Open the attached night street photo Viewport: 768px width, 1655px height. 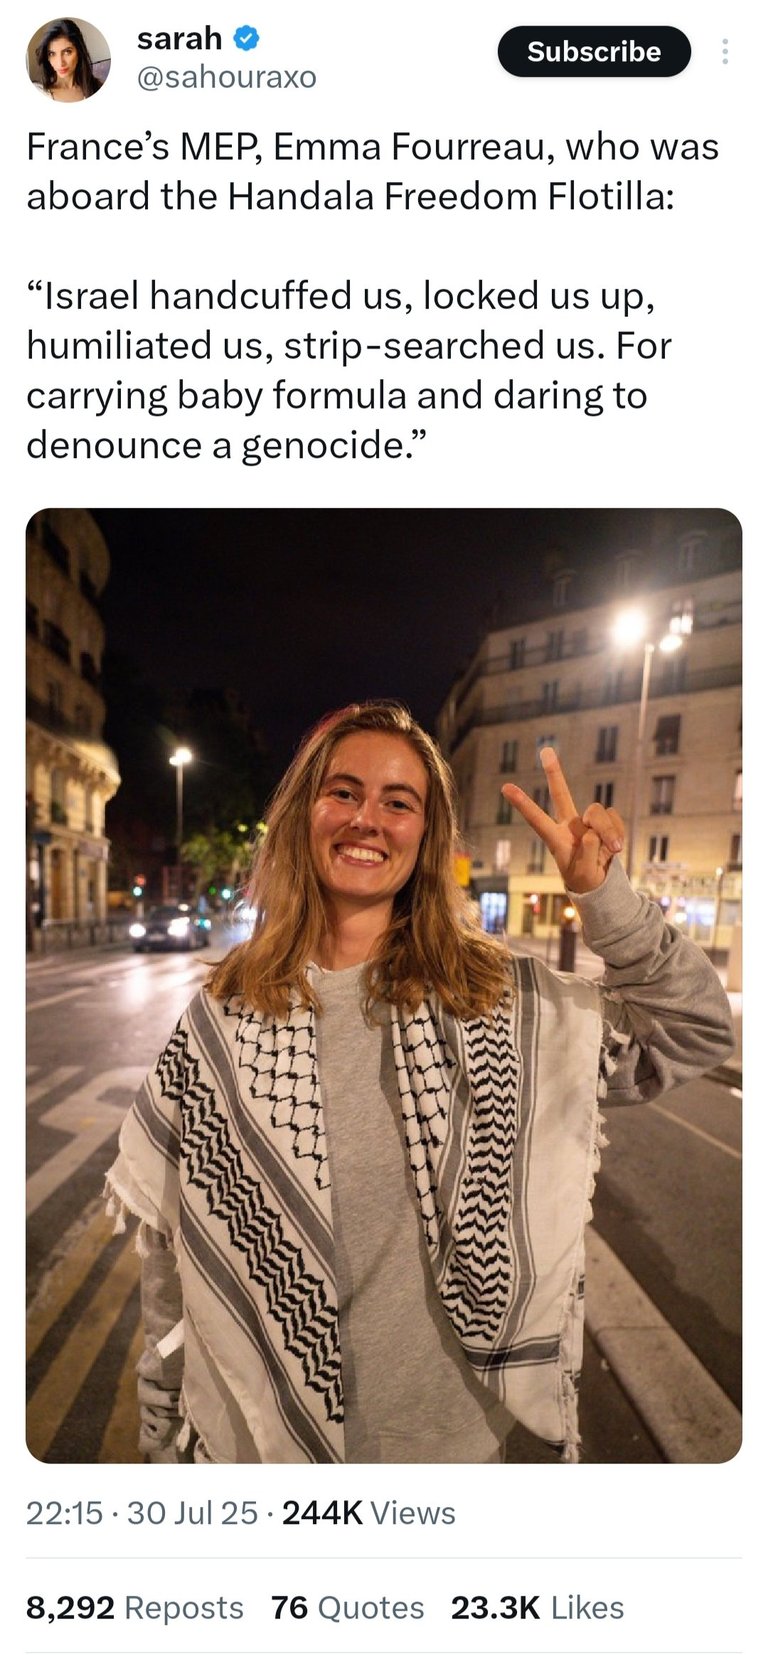(x=384, y=985)
